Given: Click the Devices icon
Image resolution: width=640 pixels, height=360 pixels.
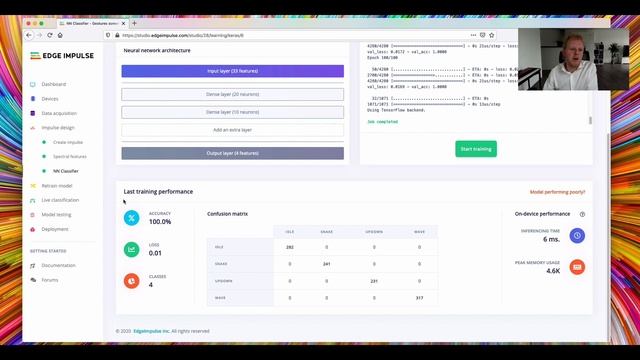Looking at the screenshot, I should pyautogui.click(x=33, y=99).
